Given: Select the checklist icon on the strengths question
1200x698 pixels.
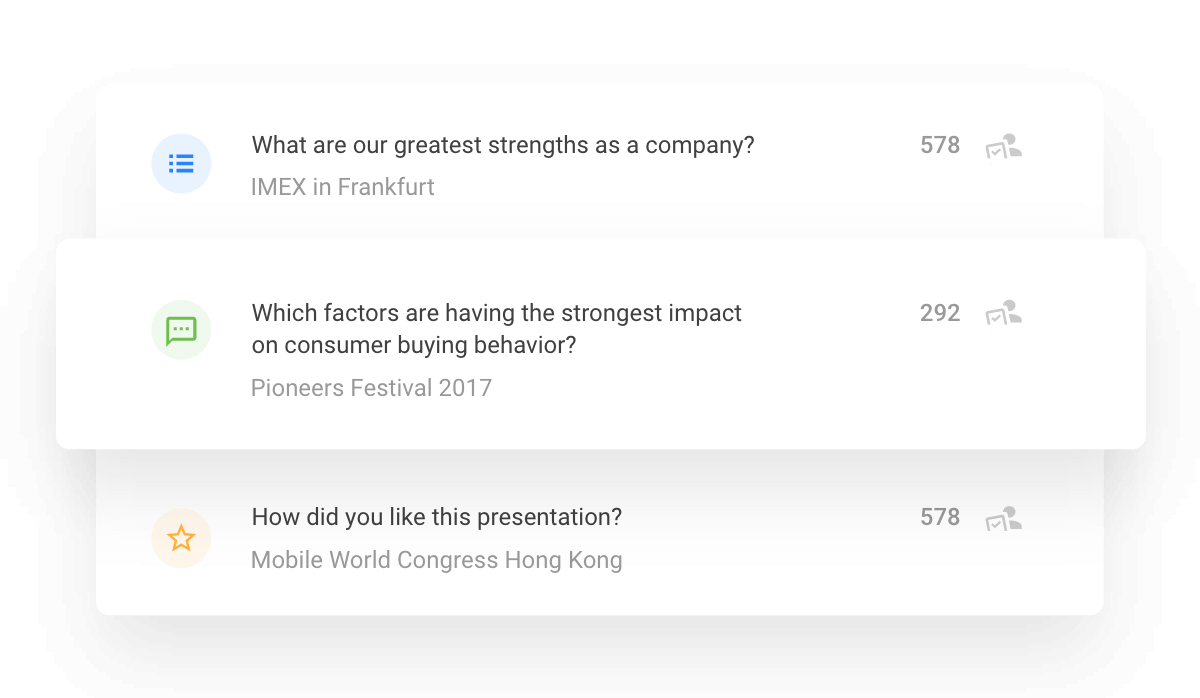Looking at the screenshot, I should coord(181,163).
